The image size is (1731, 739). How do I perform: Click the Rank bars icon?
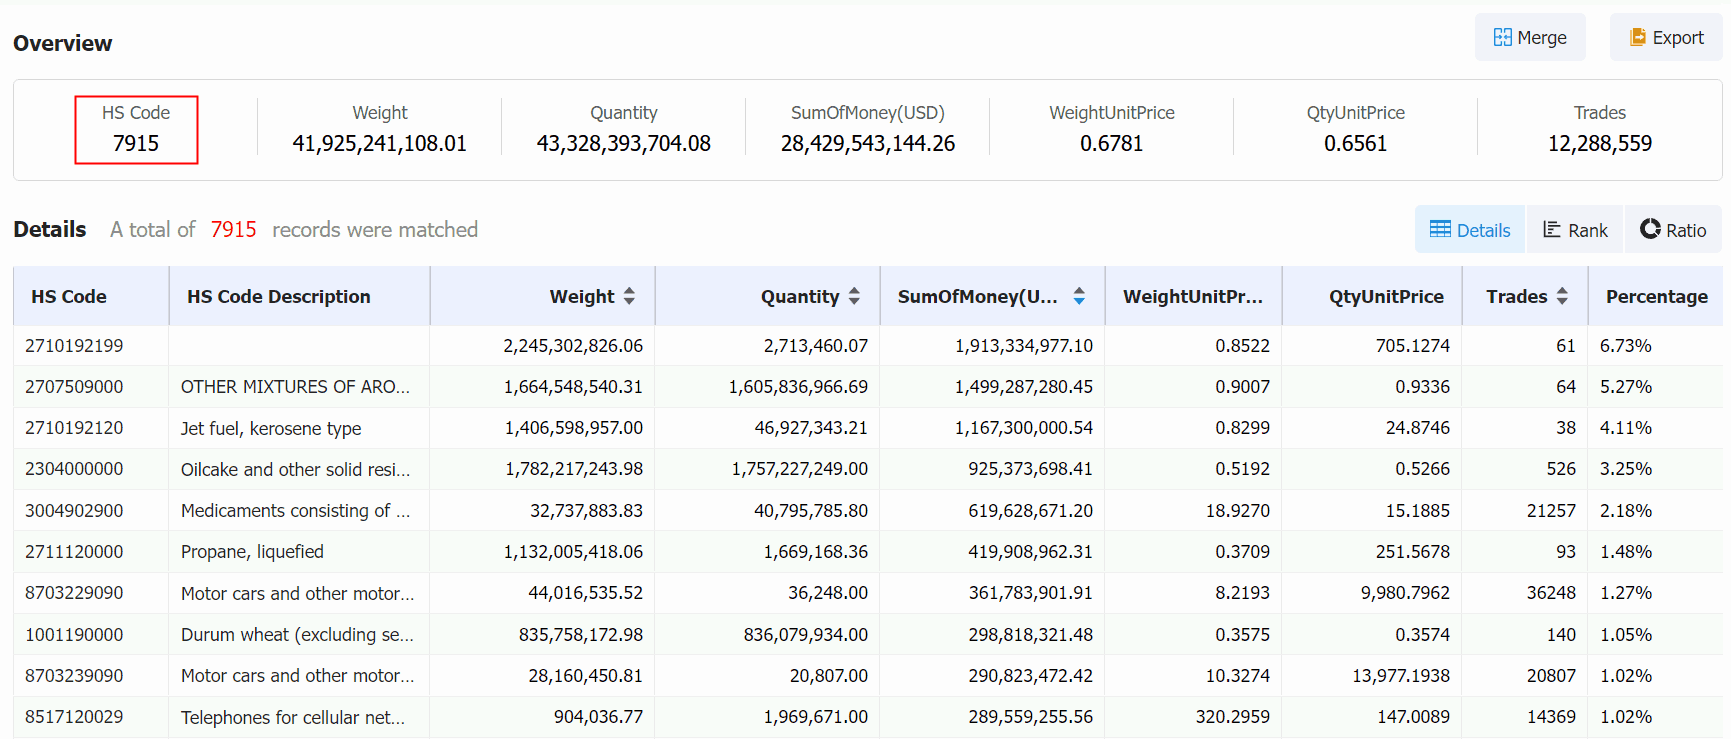point(1552,229)
